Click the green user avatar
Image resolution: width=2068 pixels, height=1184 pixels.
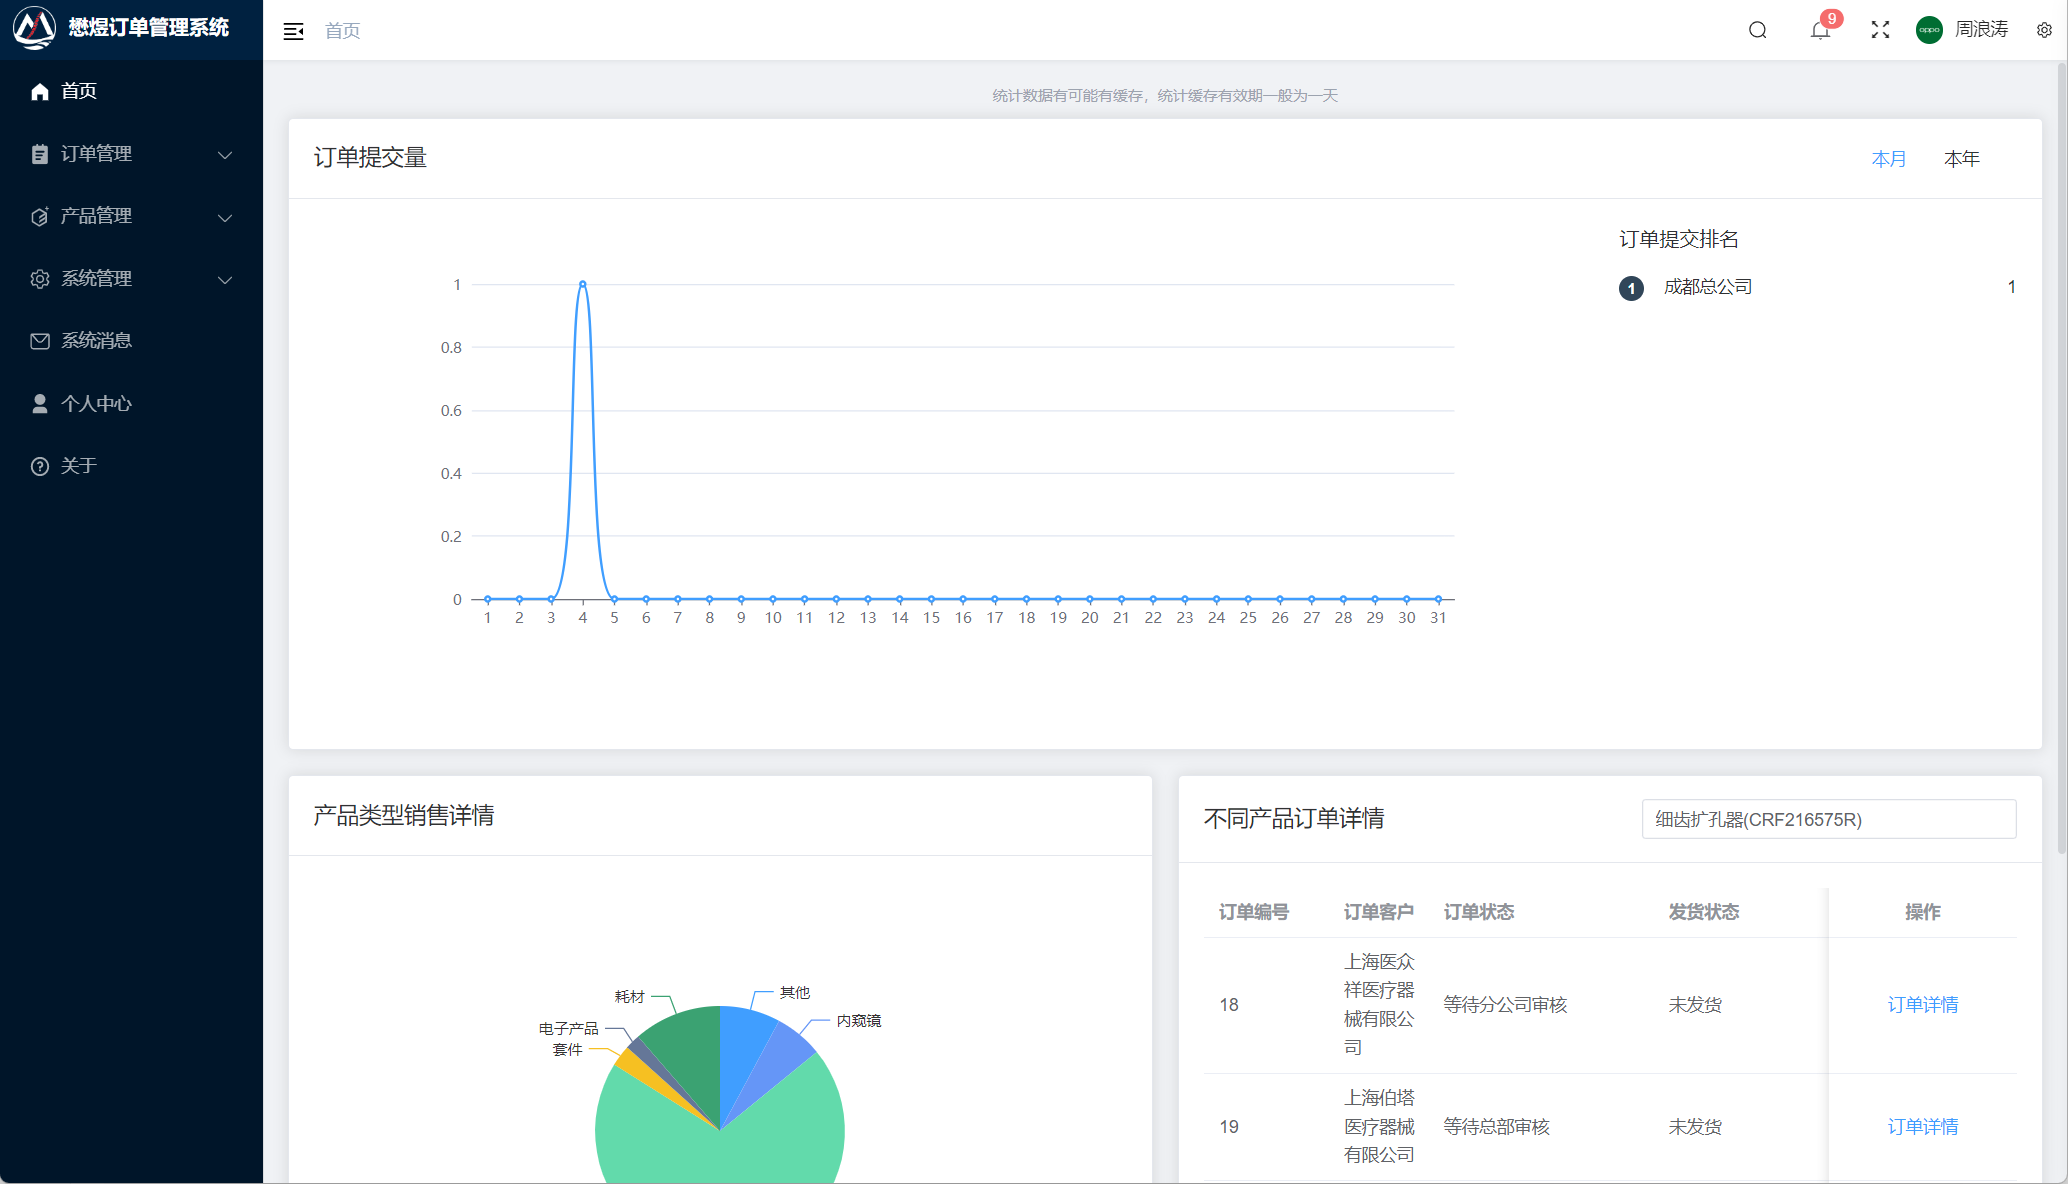[x=1929, y=30]
